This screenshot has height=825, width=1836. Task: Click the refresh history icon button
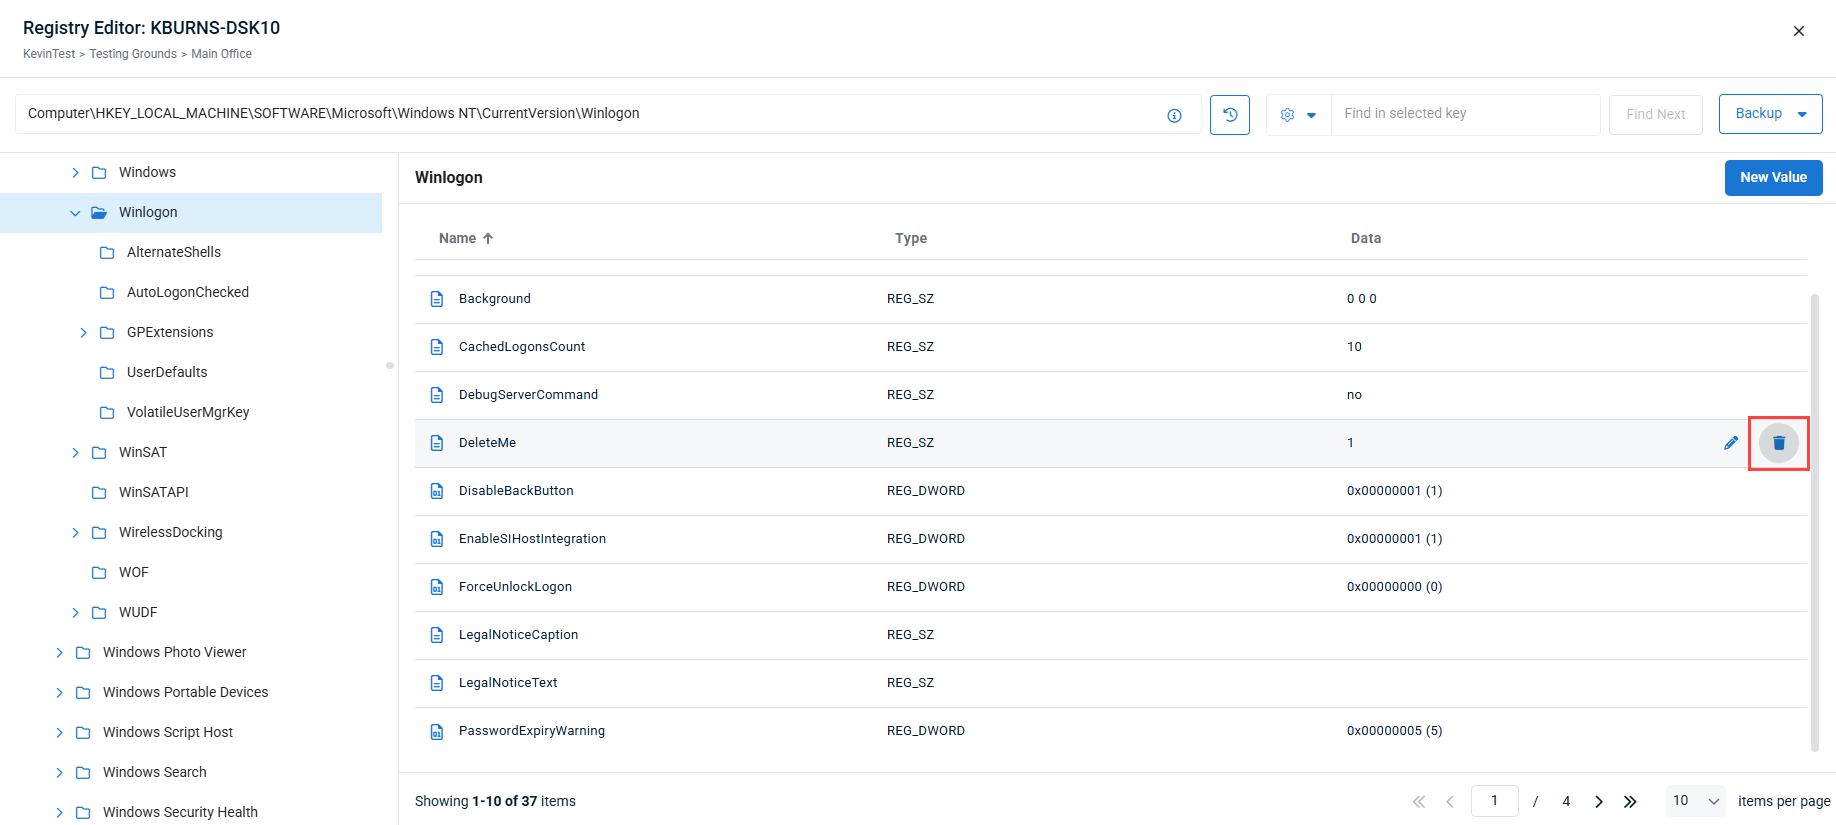pyautogui.click(x=1229, y=115)
